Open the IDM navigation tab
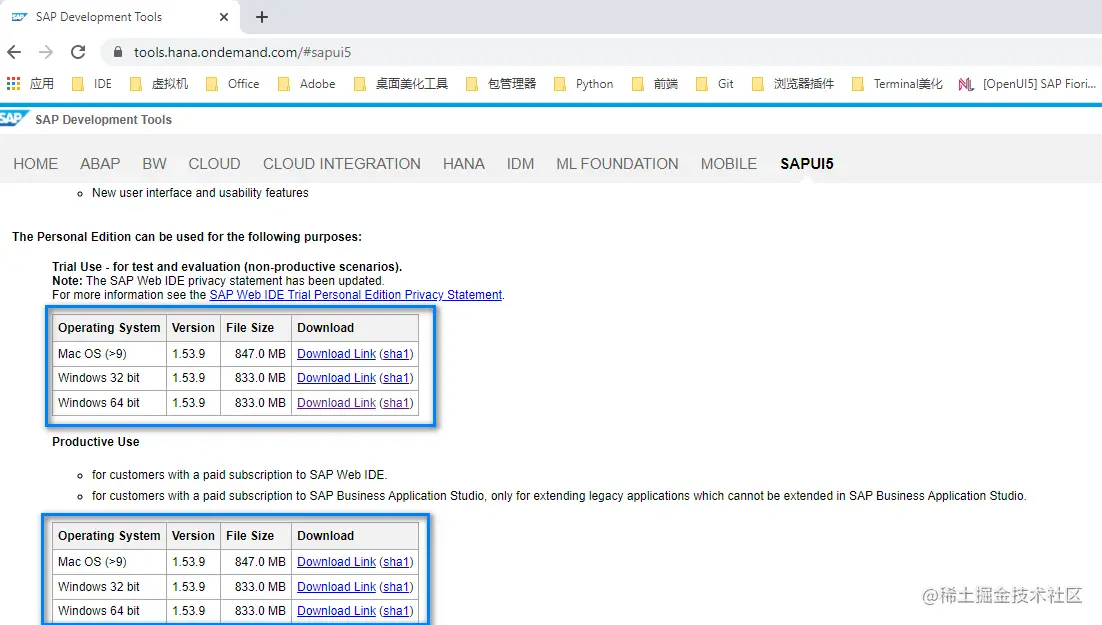 [520, 164]
